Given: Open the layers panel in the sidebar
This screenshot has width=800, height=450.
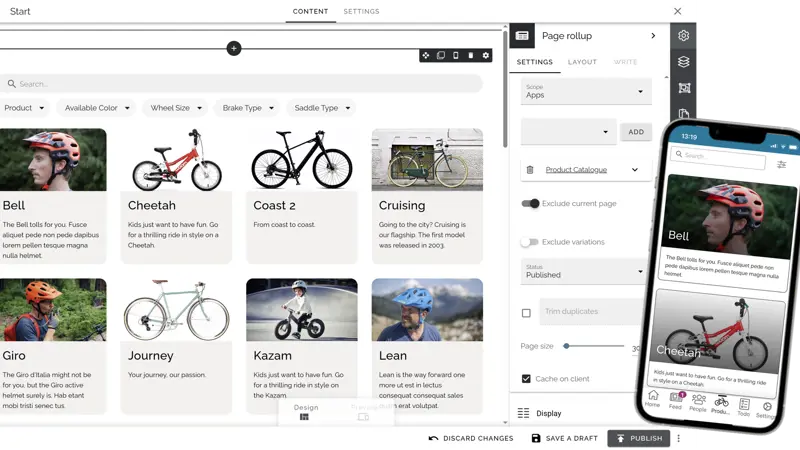Looking at the screenshot, I should coord(684,62).
